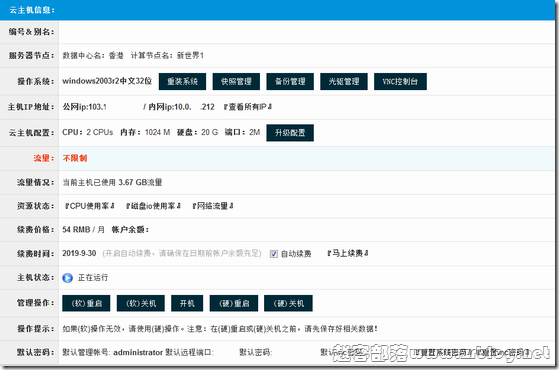
Task: Click the 硬盘: 20 G value
Action: coord(198,132)
